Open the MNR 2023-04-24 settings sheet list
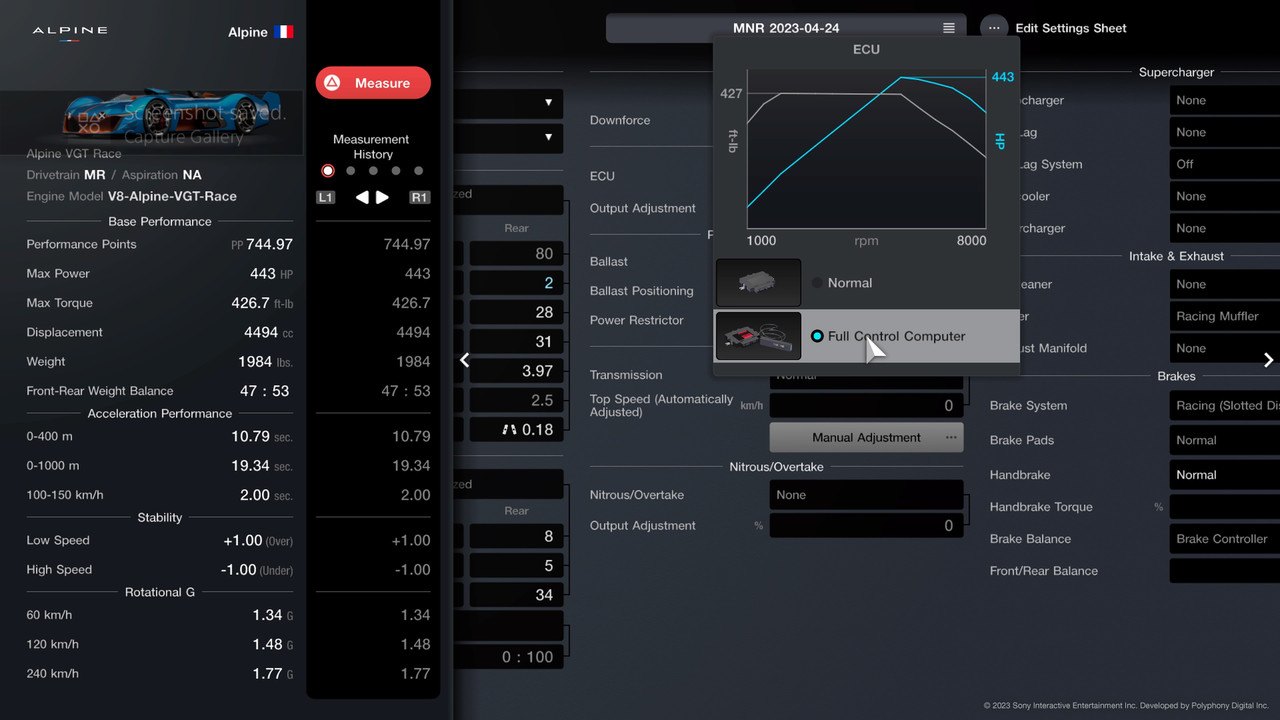 (x=786, y=28)
